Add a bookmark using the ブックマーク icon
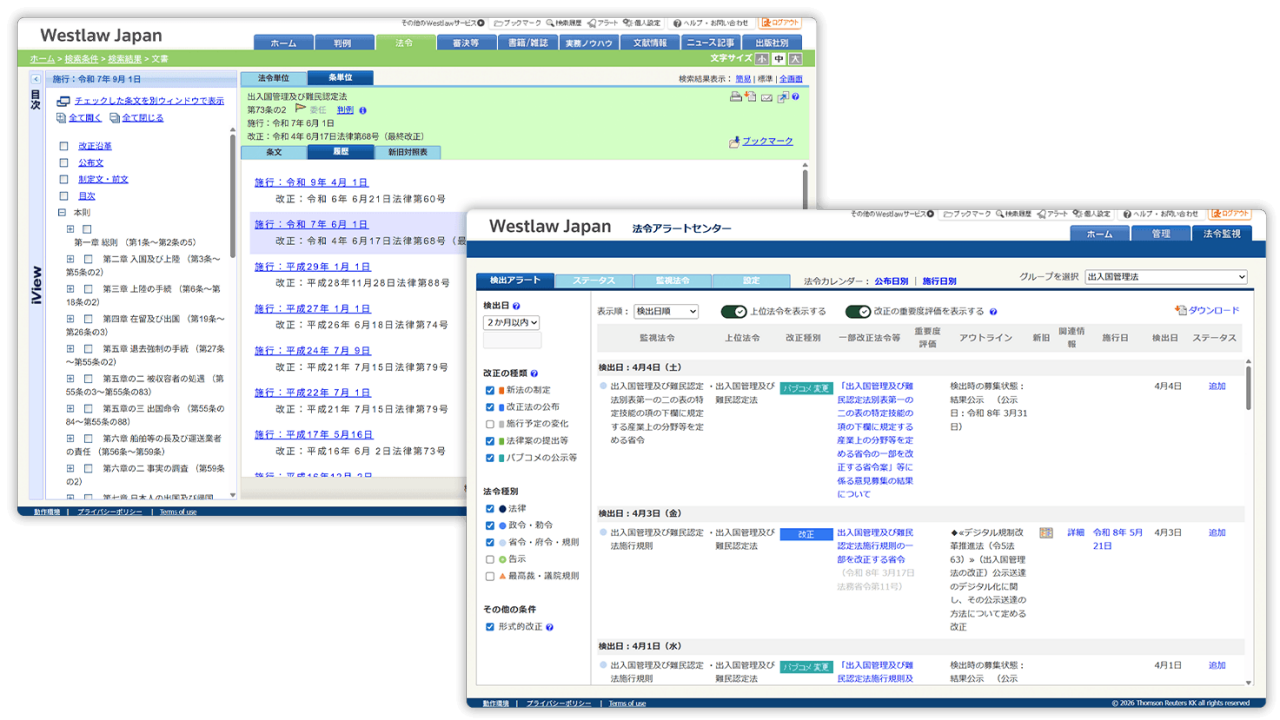 pos(736,140)
